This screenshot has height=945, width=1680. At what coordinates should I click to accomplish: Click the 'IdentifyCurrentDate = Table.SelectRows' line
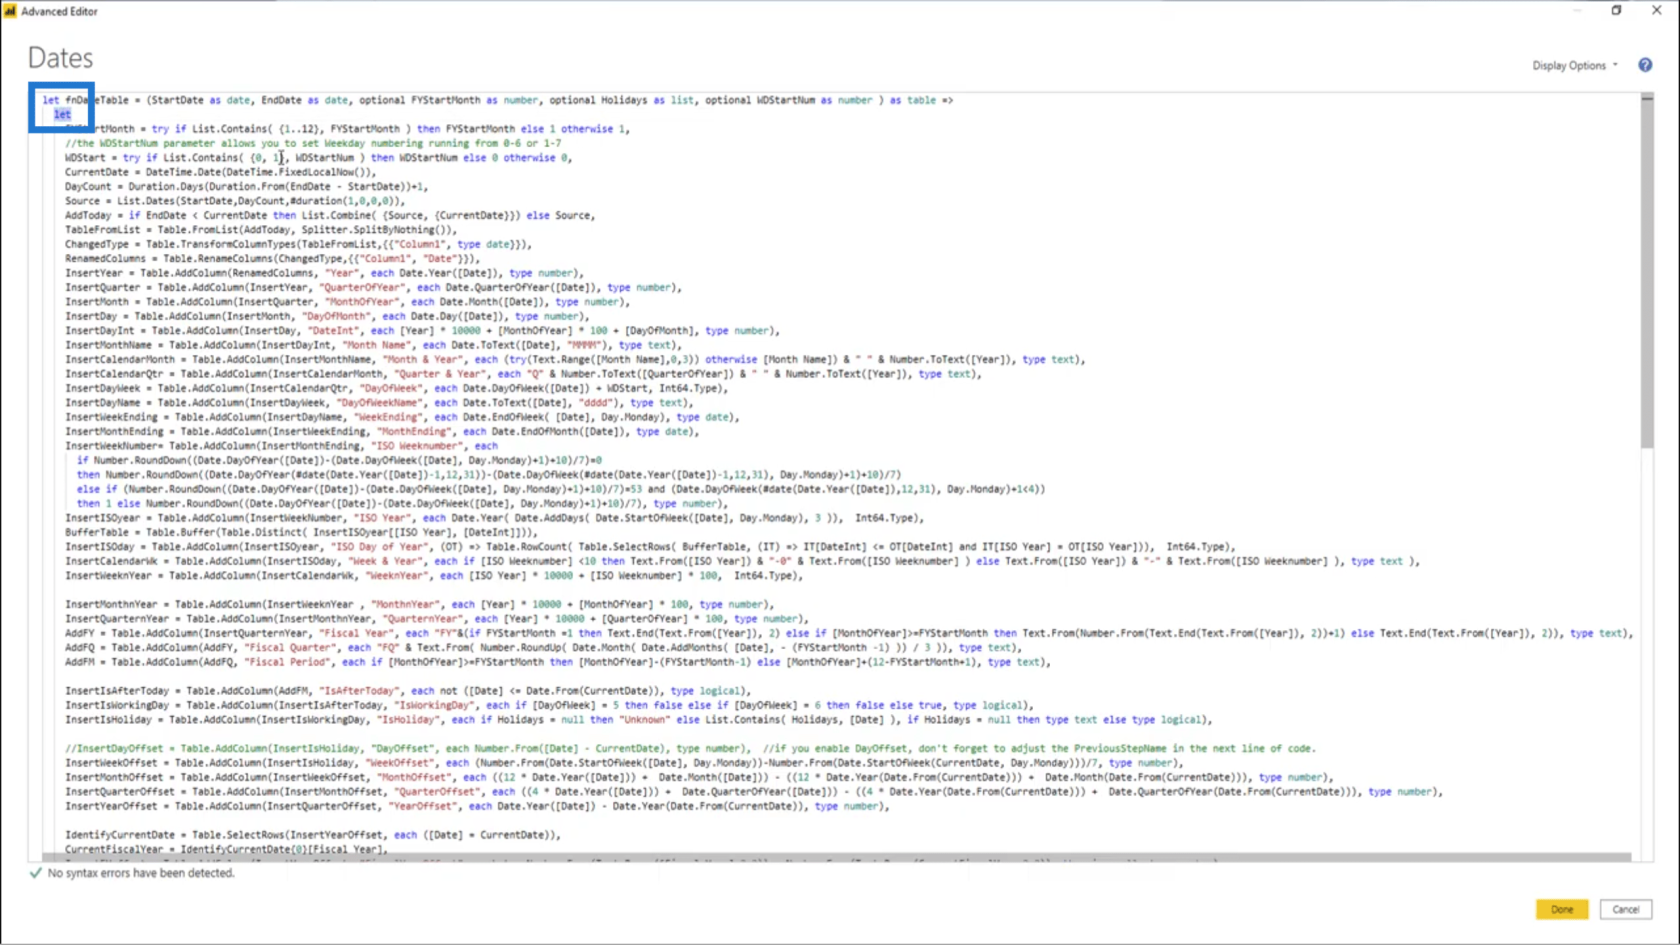pyautogui.click(x=313, y=834)
